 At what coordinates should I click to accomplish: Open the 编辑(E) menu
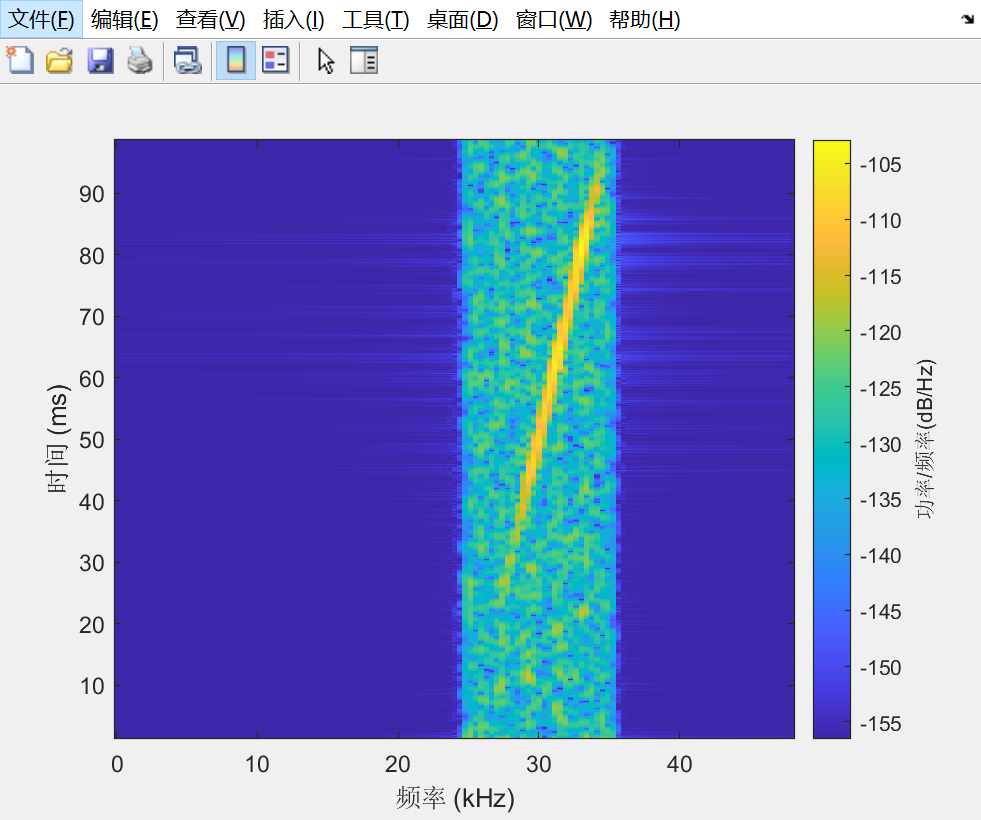pyautogui.click(x=125, y=19)
